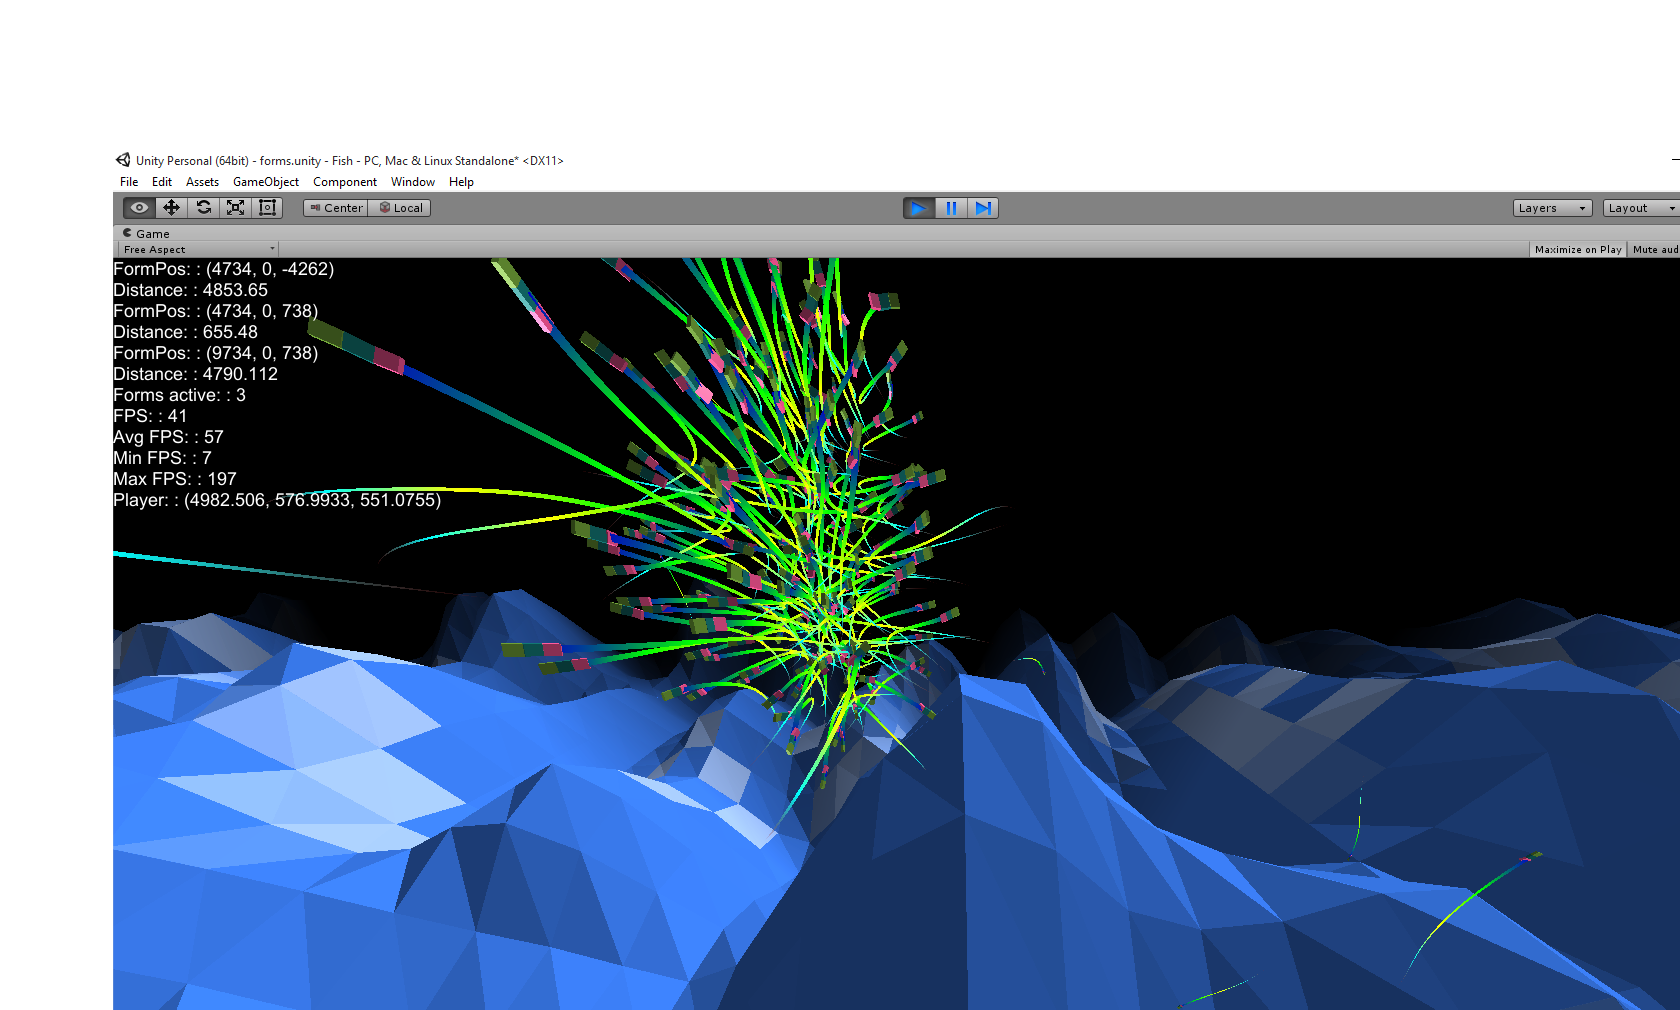
Task: Click the Unity logo in title bar
Action: point(123,160)
